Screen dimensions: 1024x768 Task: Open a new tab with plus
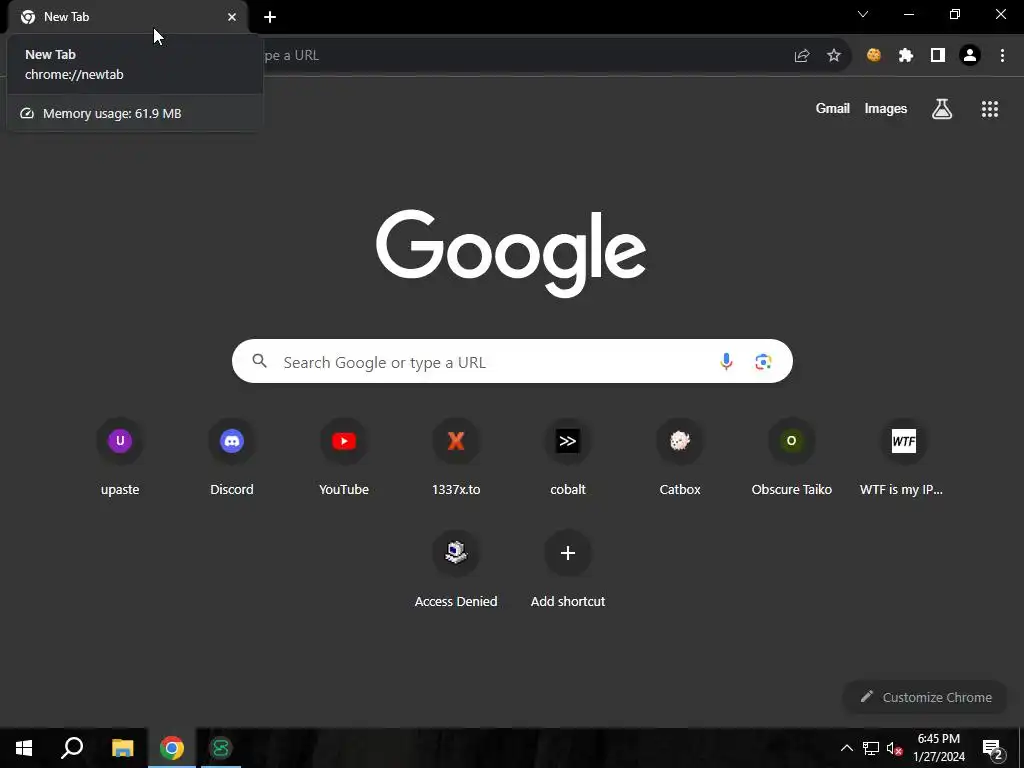(x=270, y=17)
